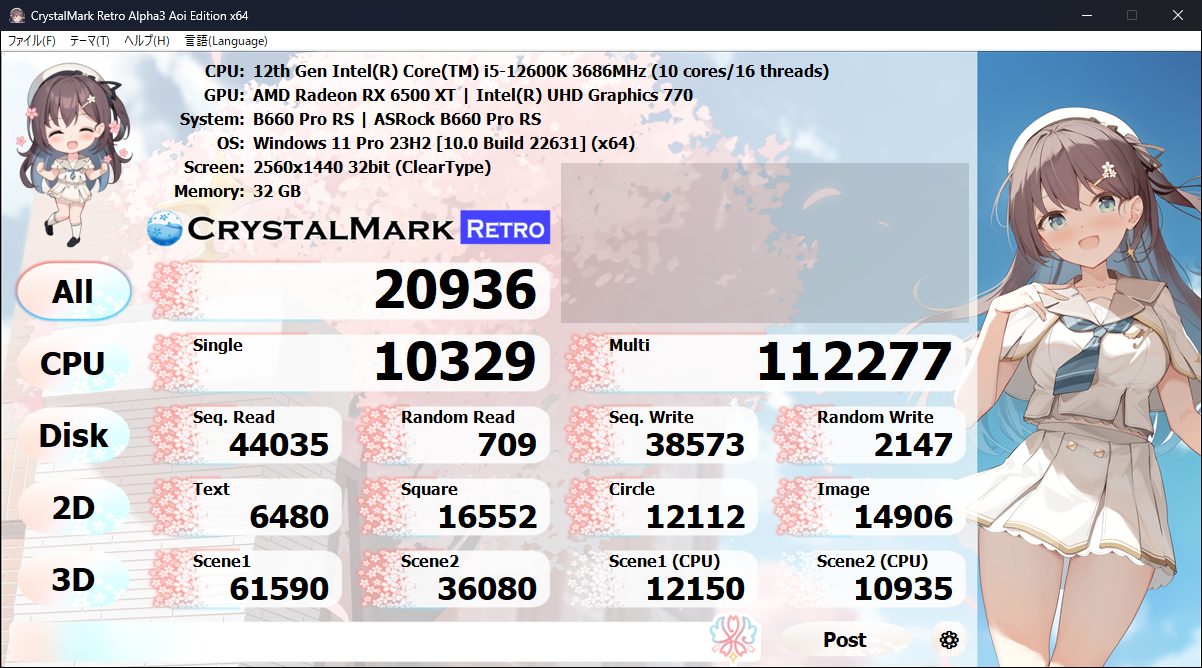Open the ファイル(F) menu
This screenshot has width=1202, height=668.
[32, 41]
